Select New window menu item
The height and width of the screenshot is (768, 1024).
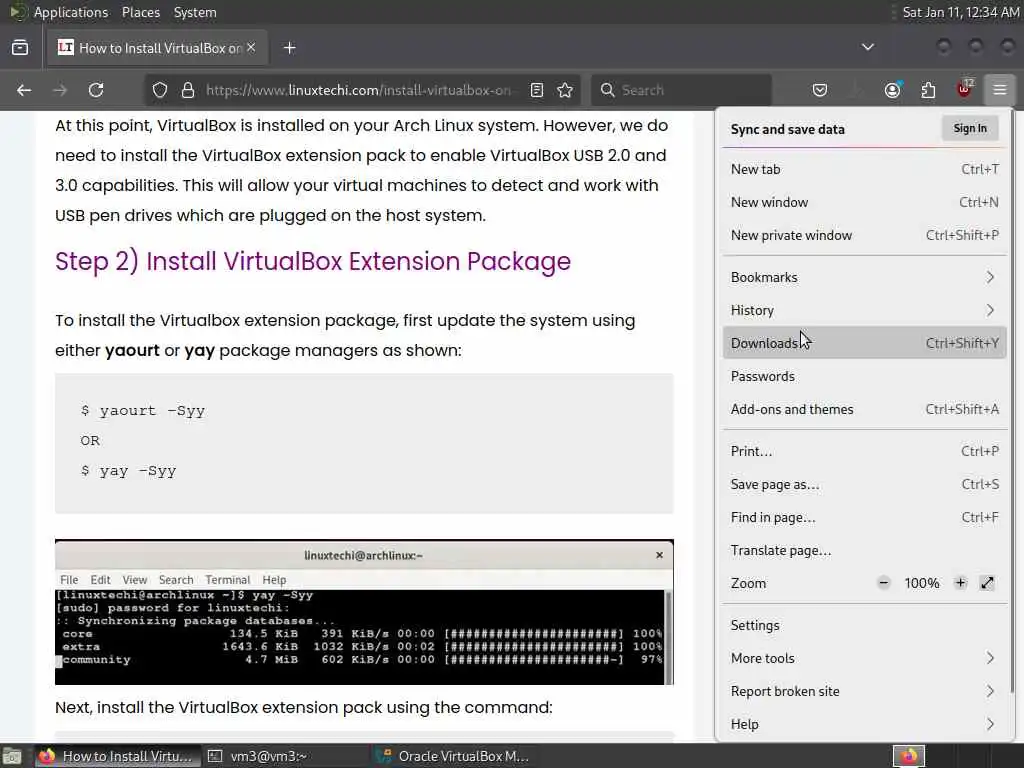864,202
